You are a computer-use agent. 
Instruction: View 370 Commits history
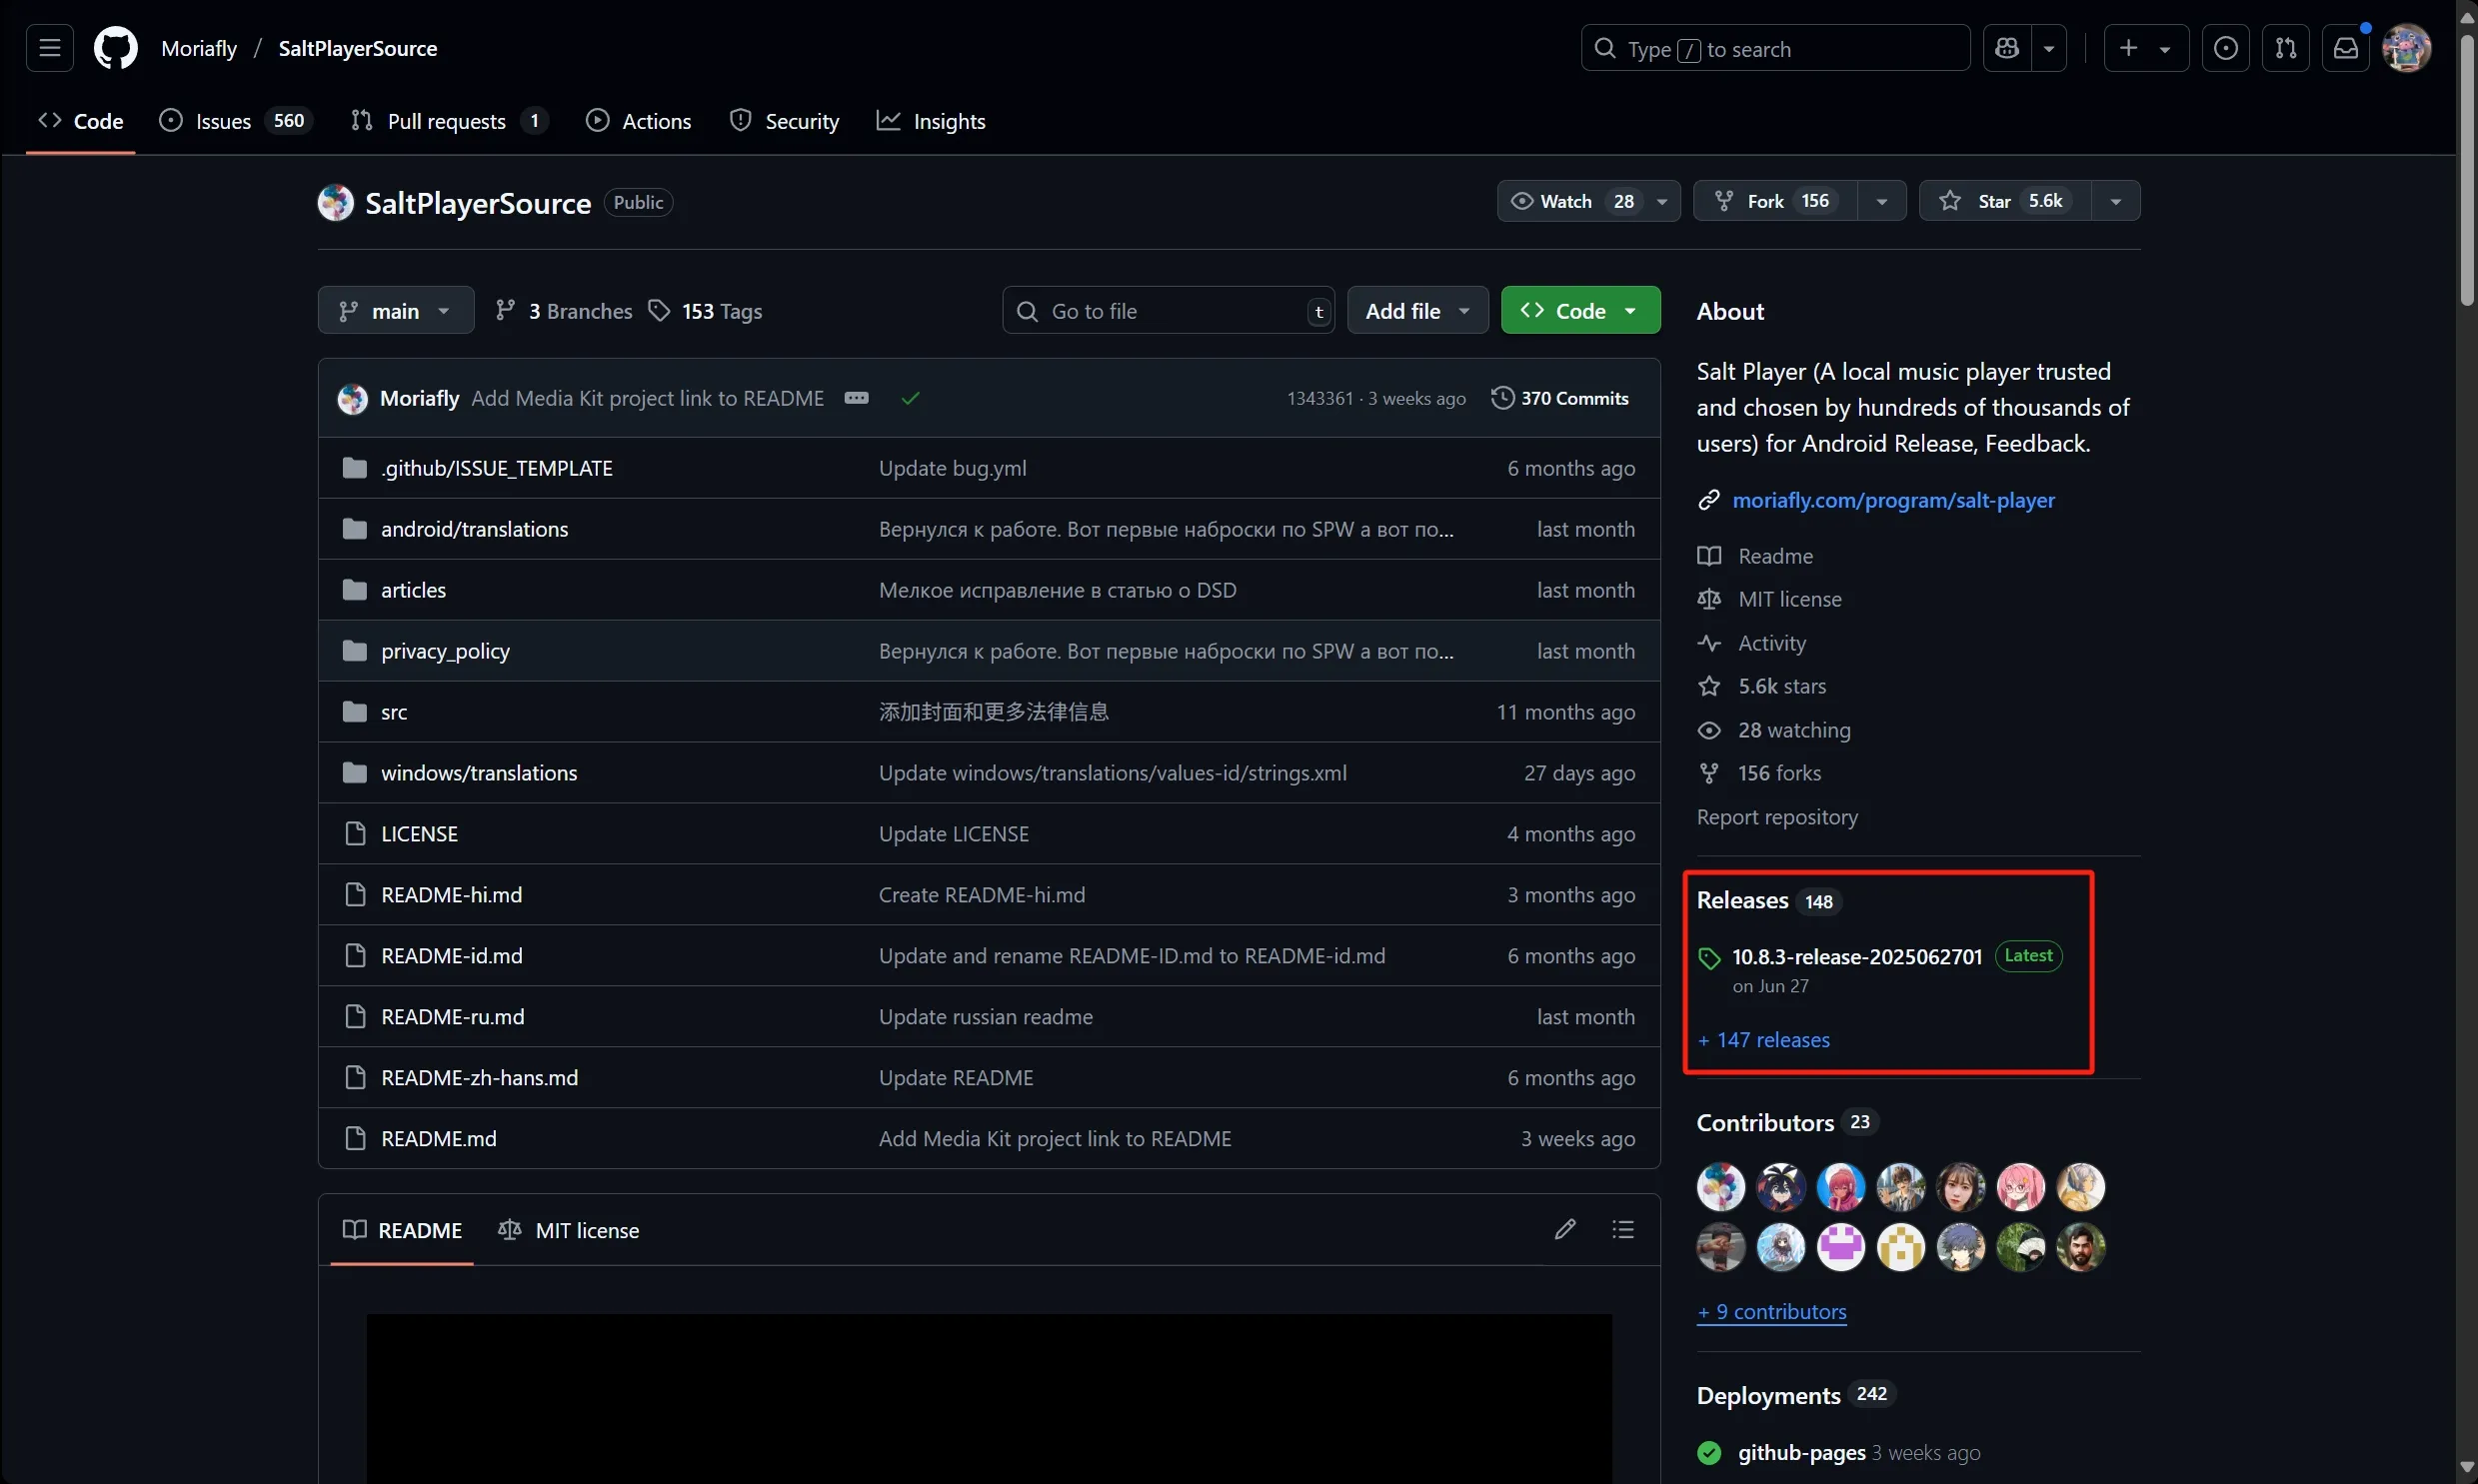point(1560,398)
